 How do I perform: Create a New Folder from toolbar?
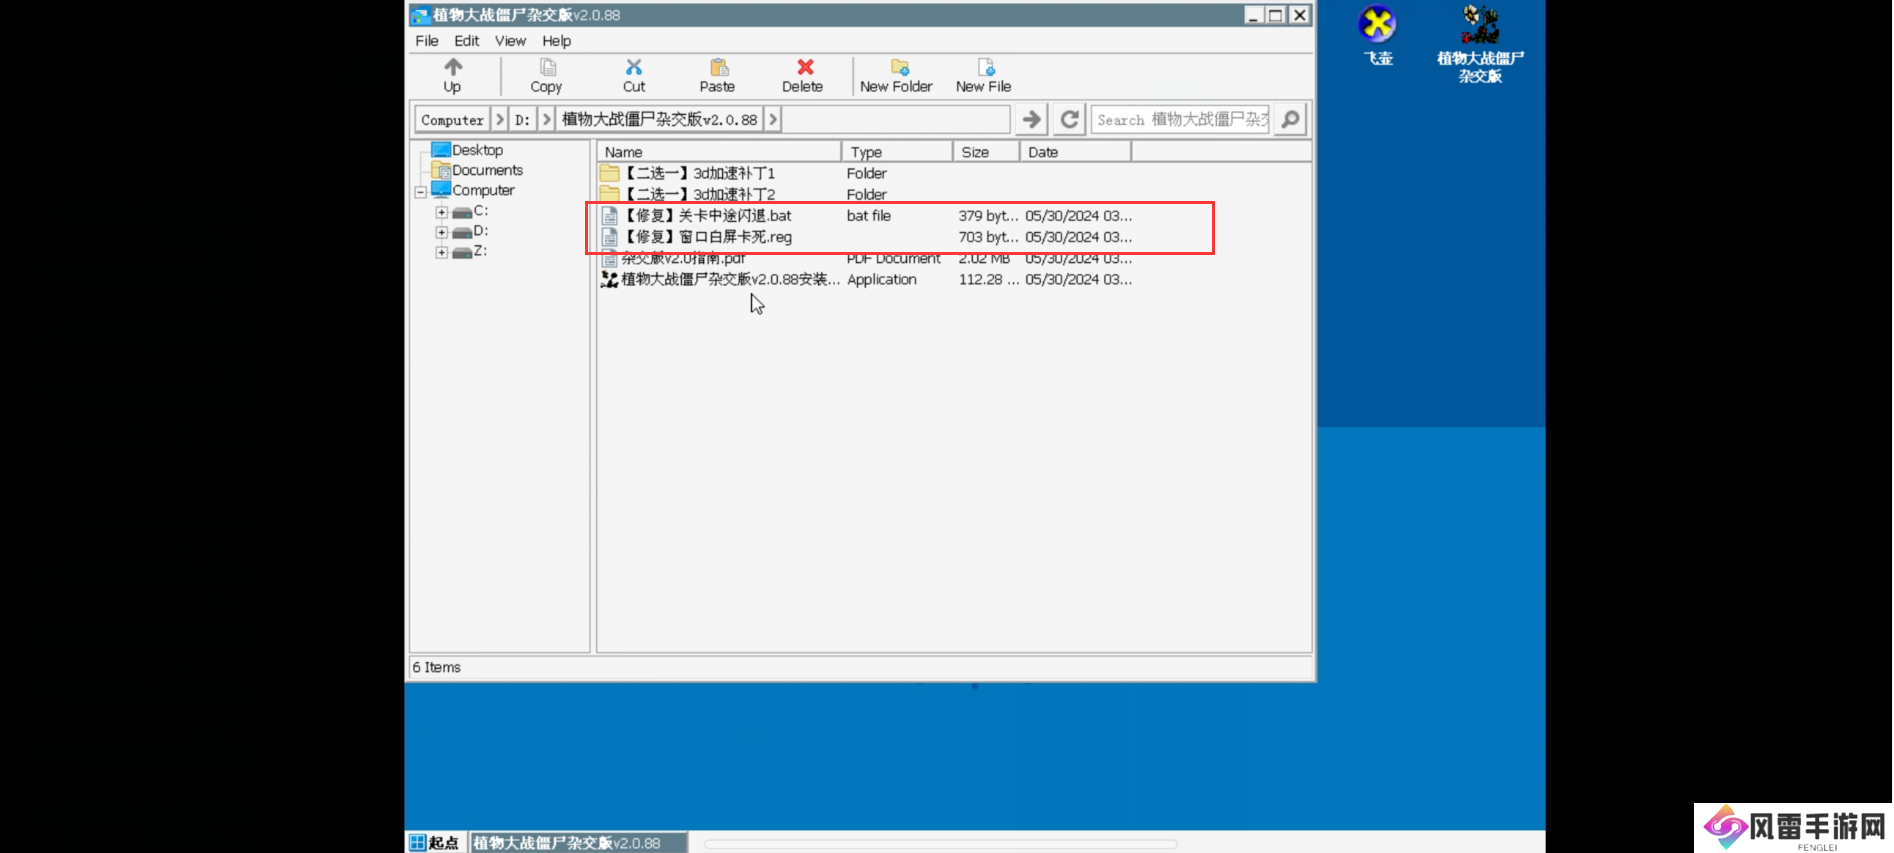(898, 68)
